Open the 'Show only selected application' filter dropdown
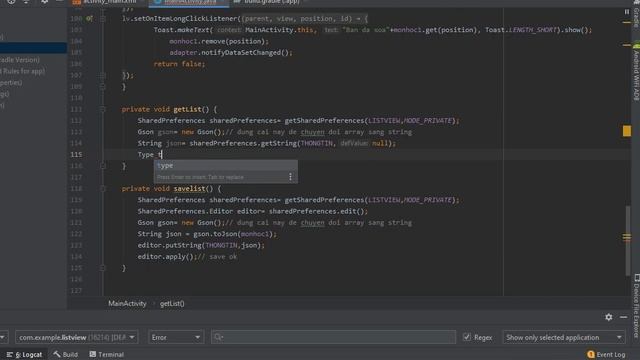 pyautogui.click(x=564, y=338)
